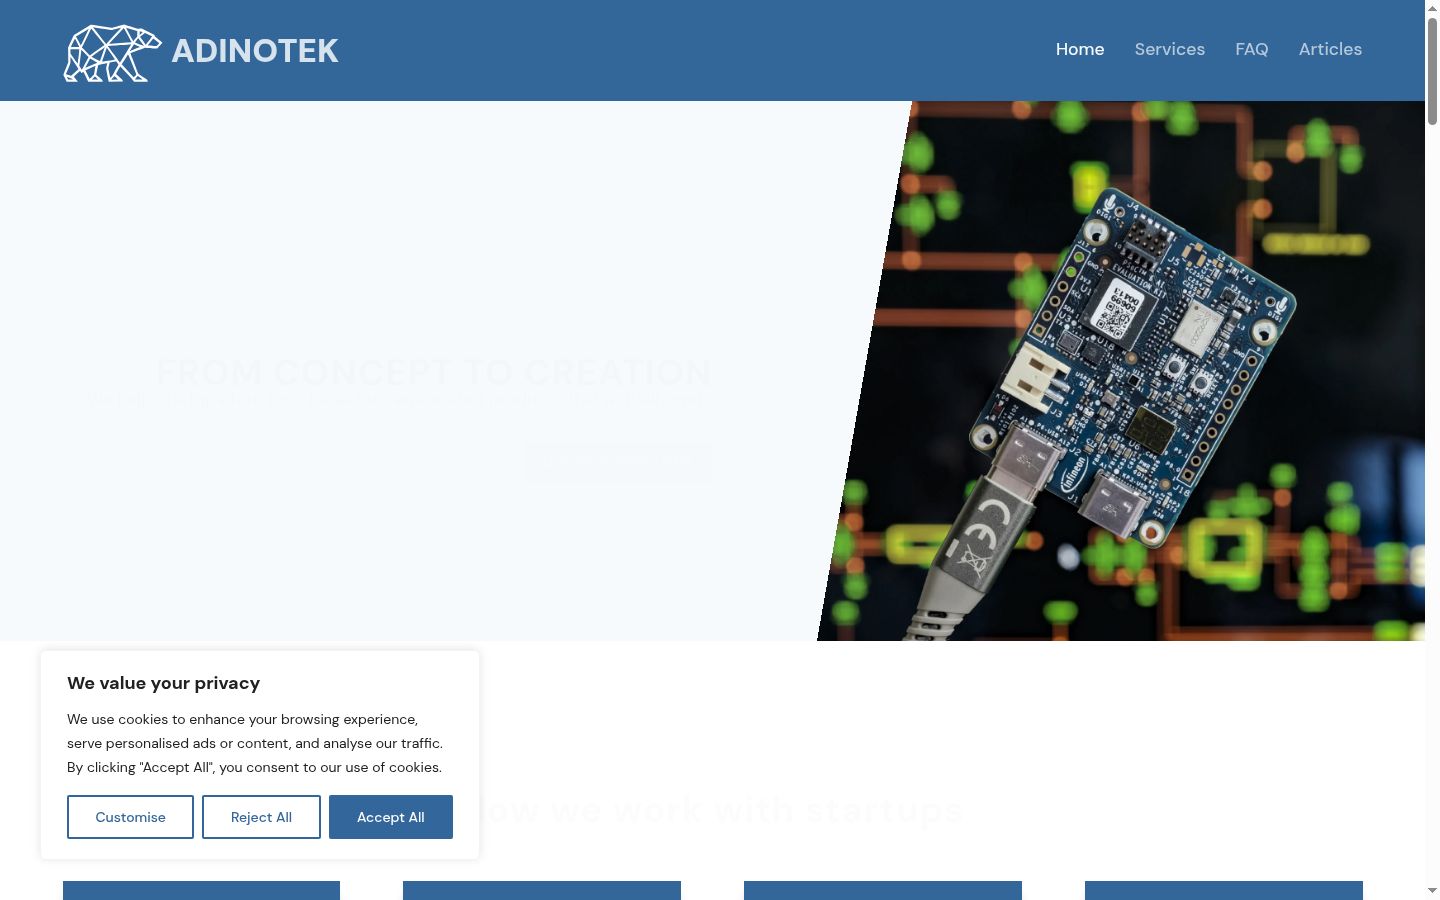Reject all cookies
Image resolution: width=1440 pixels, height=900 pixels.
tap(261, 817)
